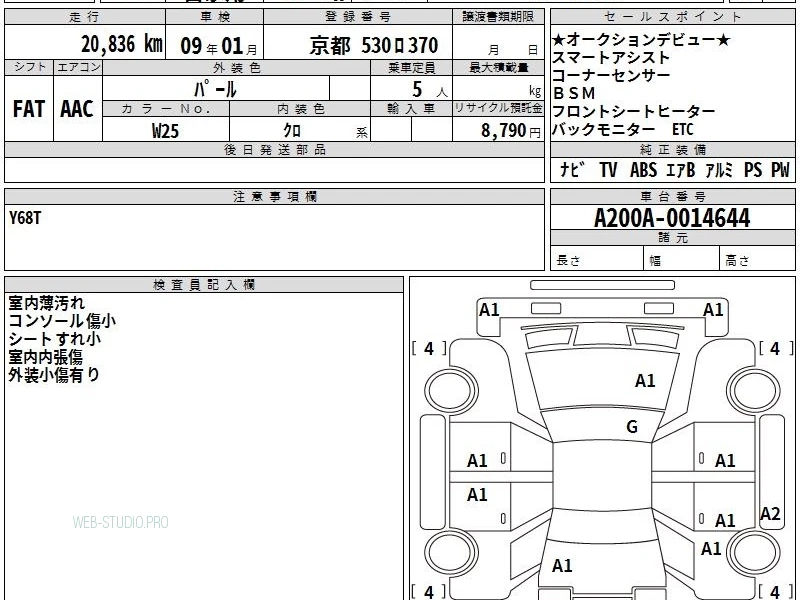Select the セールスポイント header

coord(672,17)
